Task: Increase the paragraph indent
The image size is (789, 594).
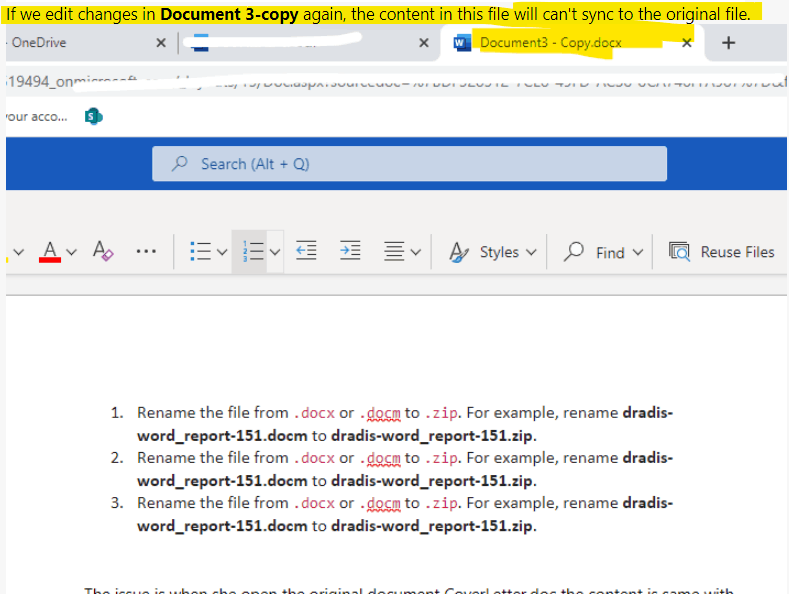Action: click(x=350, y=250)
